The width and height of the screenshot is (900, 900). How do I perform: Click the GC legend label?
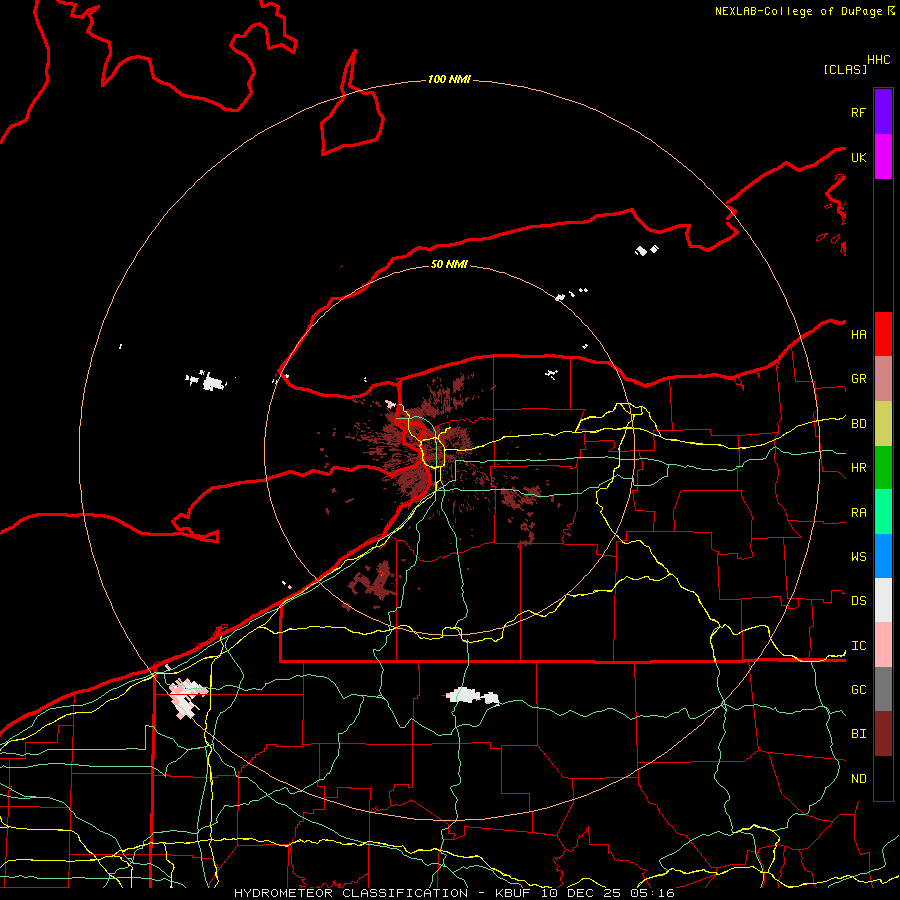click(x=858, y=690)
